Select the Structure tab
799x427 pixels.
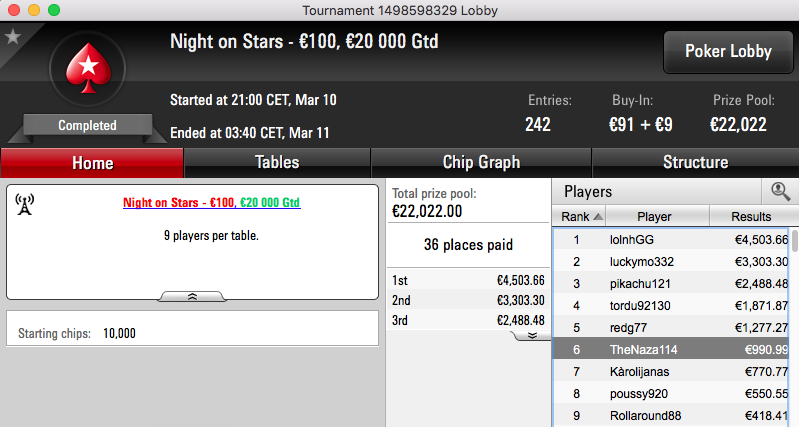click(x=696, y=163)
